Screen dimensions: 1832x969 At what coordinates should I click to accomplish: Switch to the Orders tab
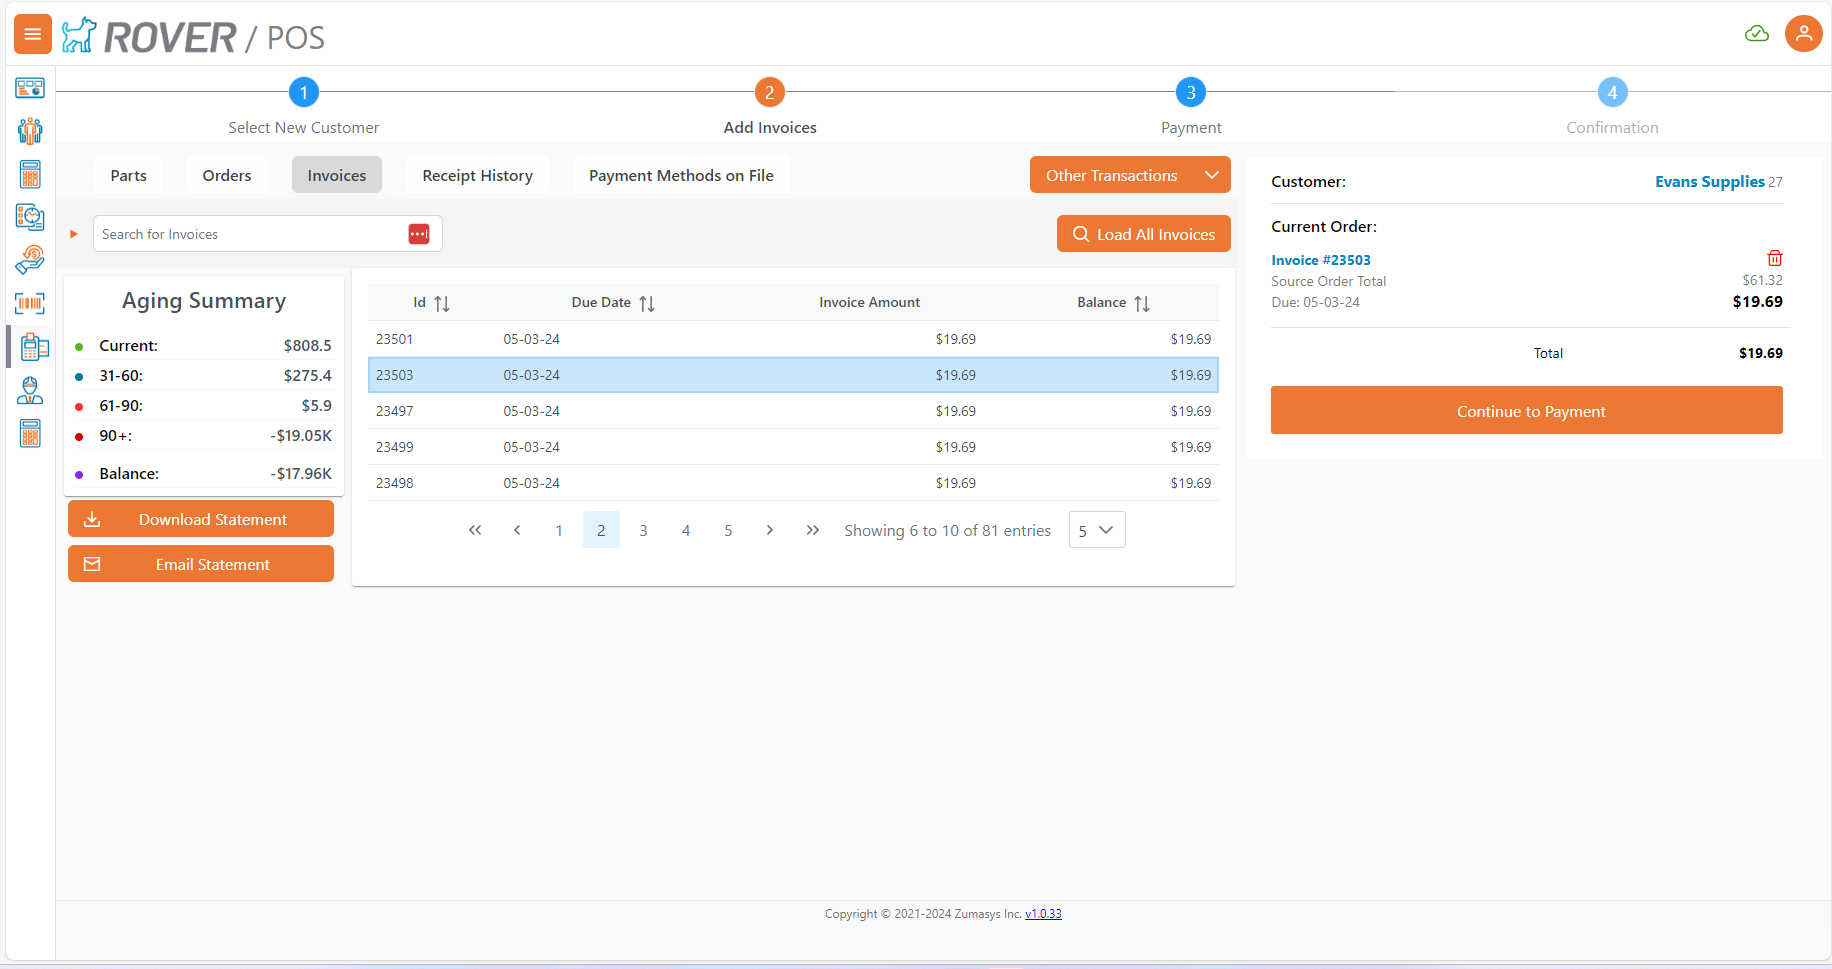click(227, 175)
